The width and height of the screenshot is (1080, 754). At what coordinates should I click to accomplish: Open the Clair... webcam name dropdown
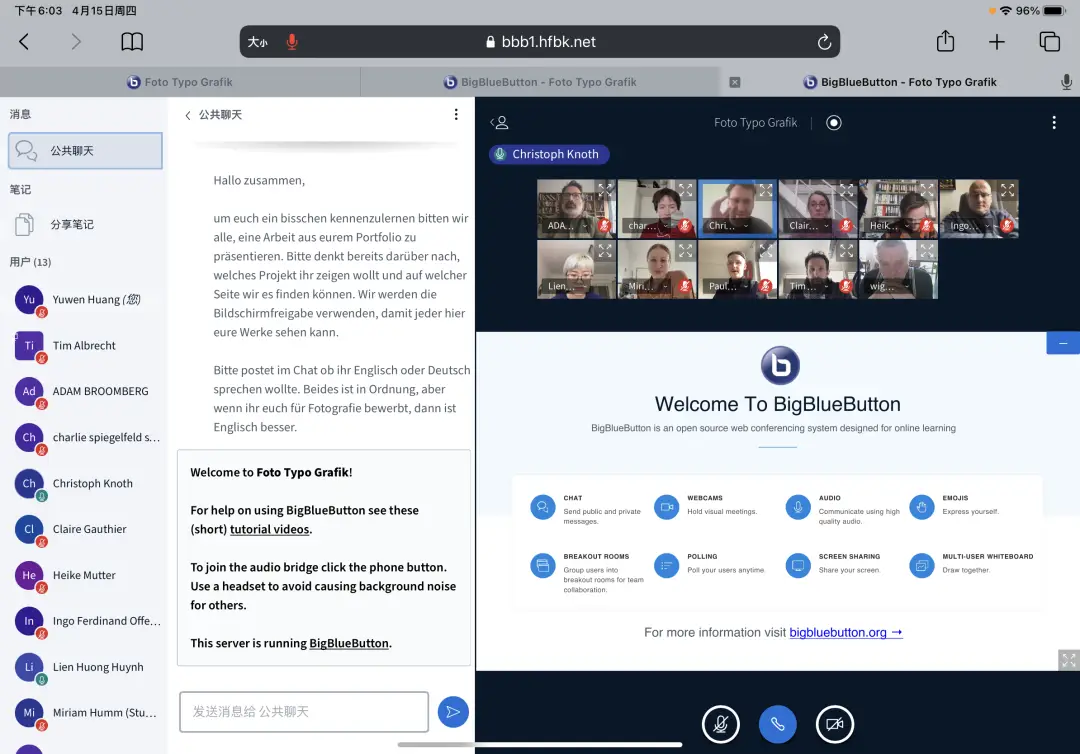pyautogui.click(x=809, y=226)
